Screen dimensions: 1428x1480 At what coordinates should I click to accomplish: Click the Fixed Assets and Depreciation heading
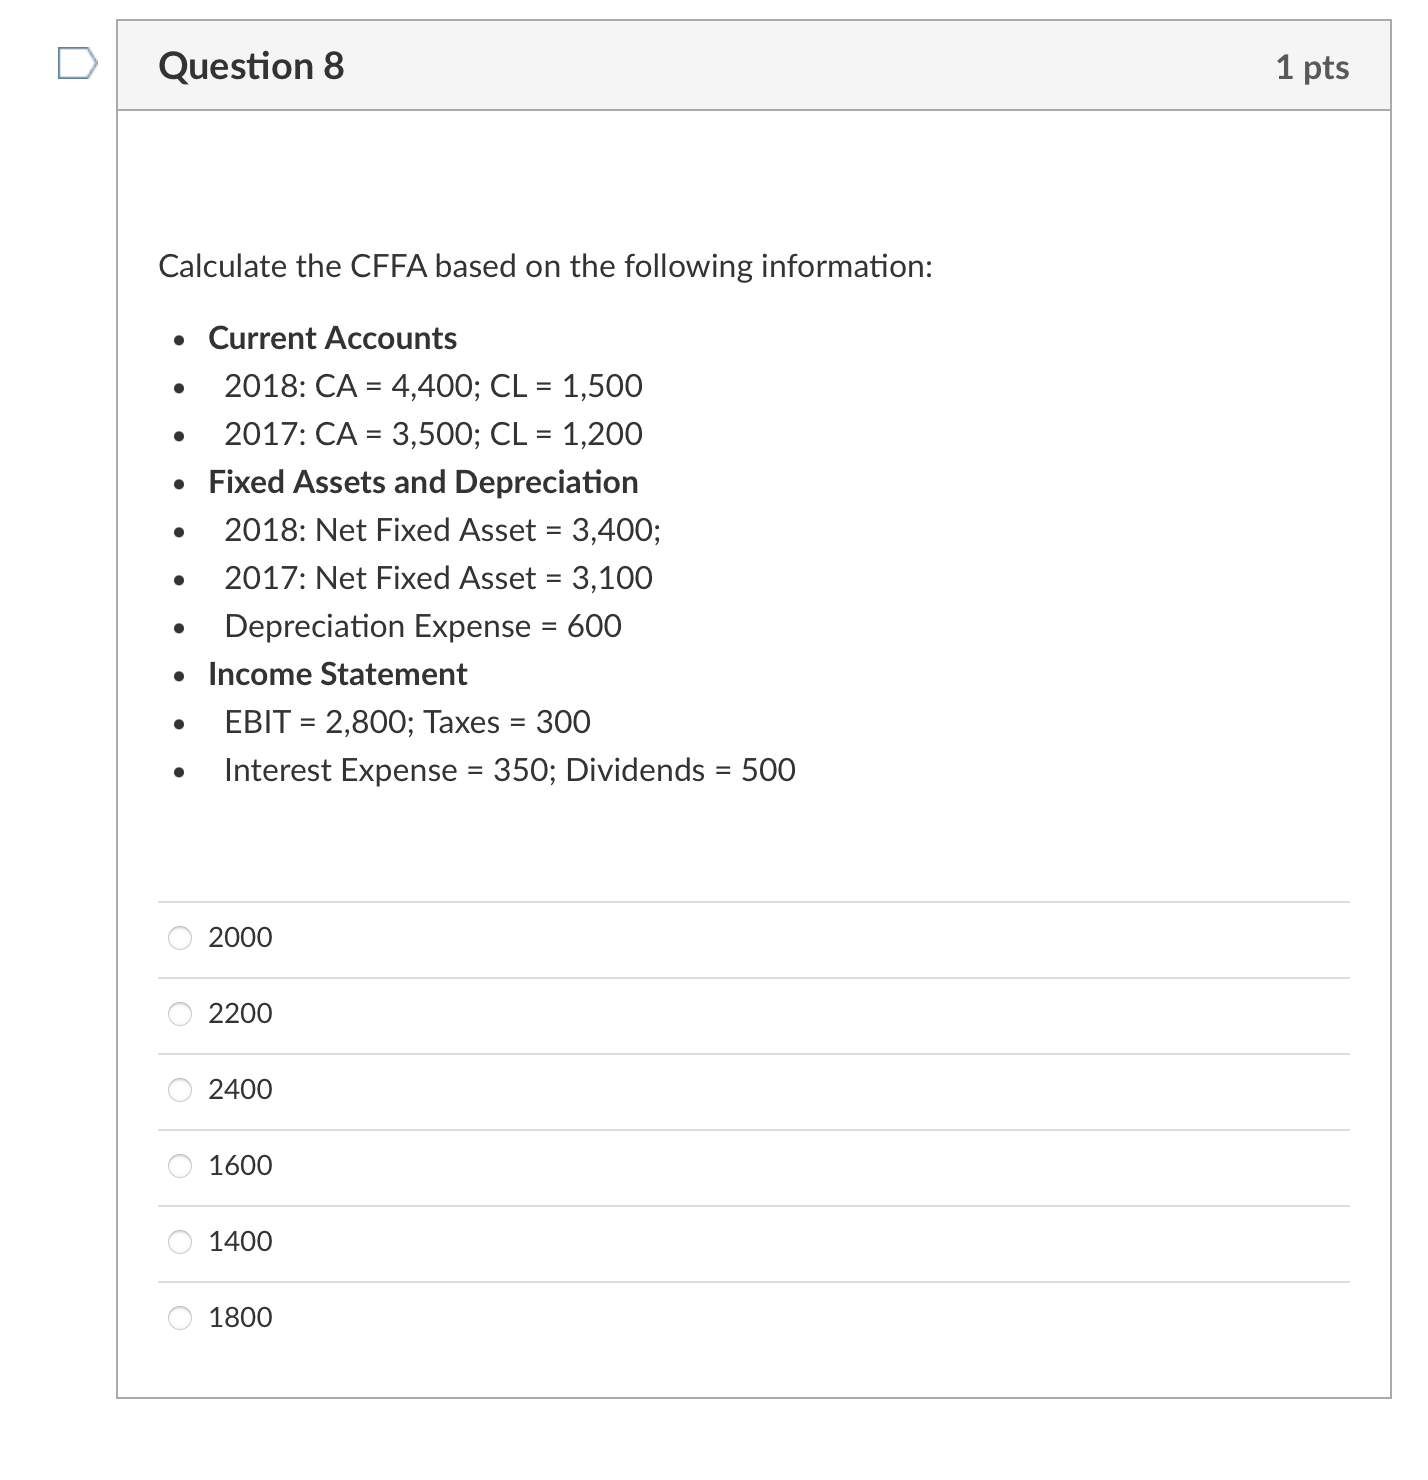[423, 482]
